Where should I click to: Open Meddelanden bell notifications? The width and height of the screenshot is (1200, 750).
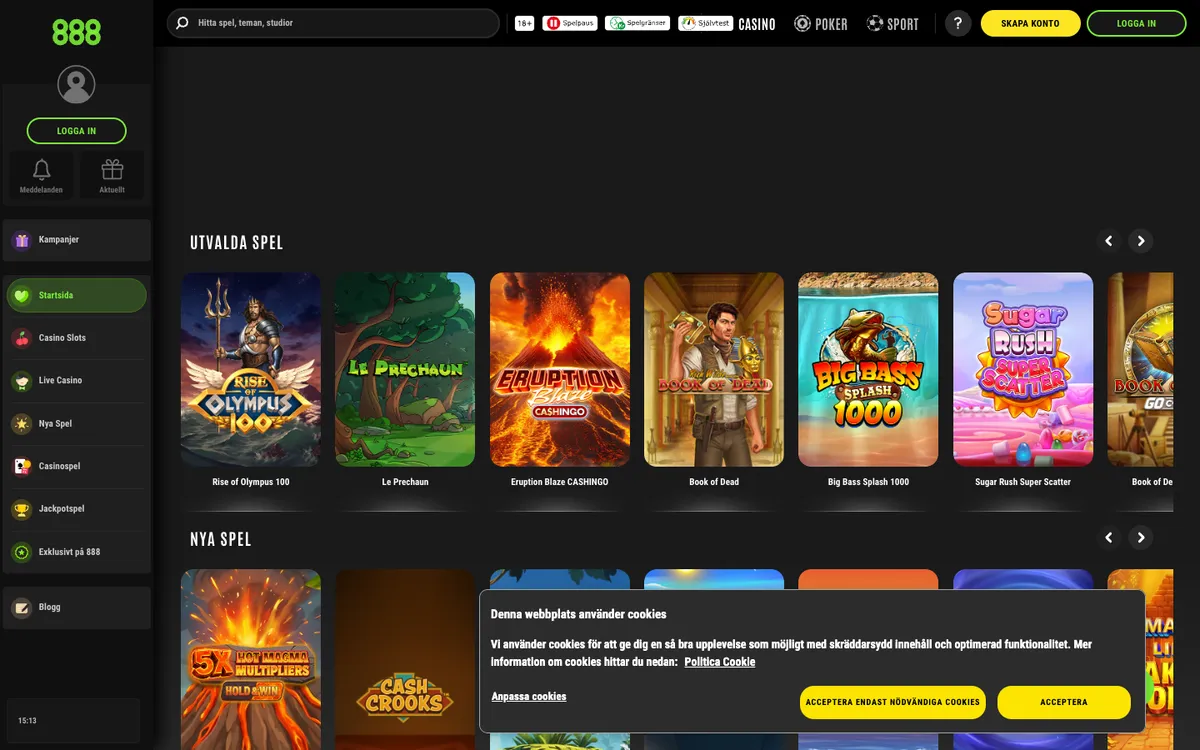coord(41,175)
